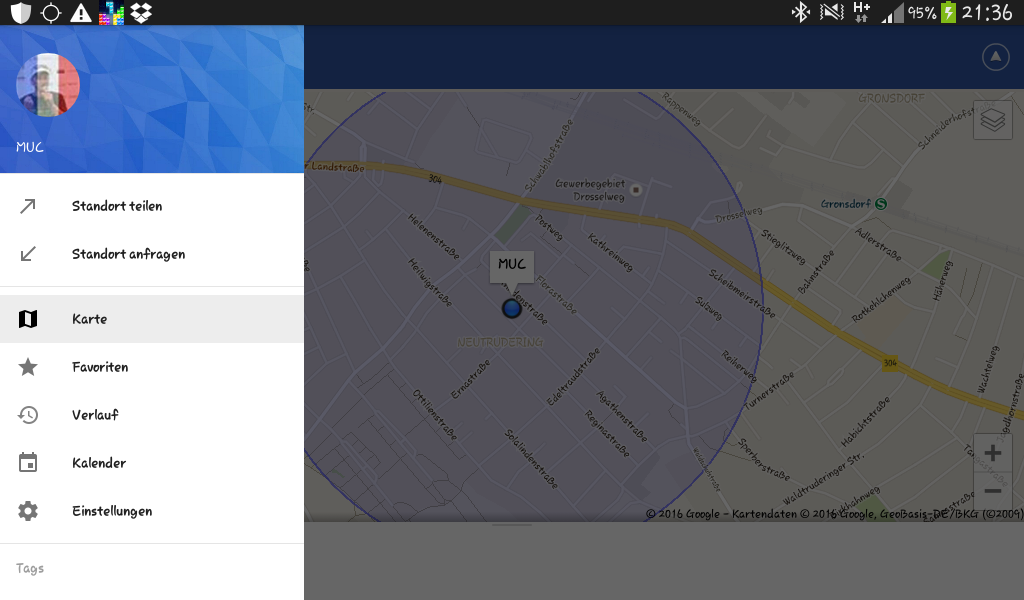Choose Standort teilen option
Viewport: 1024px width, 600px height.
[152, 206]
